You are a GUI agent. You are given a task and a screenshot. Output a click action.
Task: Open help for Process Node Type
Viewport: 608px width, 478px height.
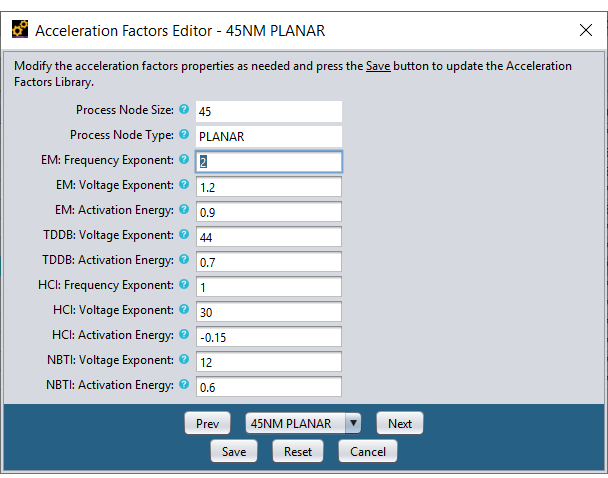coord(184,134)
